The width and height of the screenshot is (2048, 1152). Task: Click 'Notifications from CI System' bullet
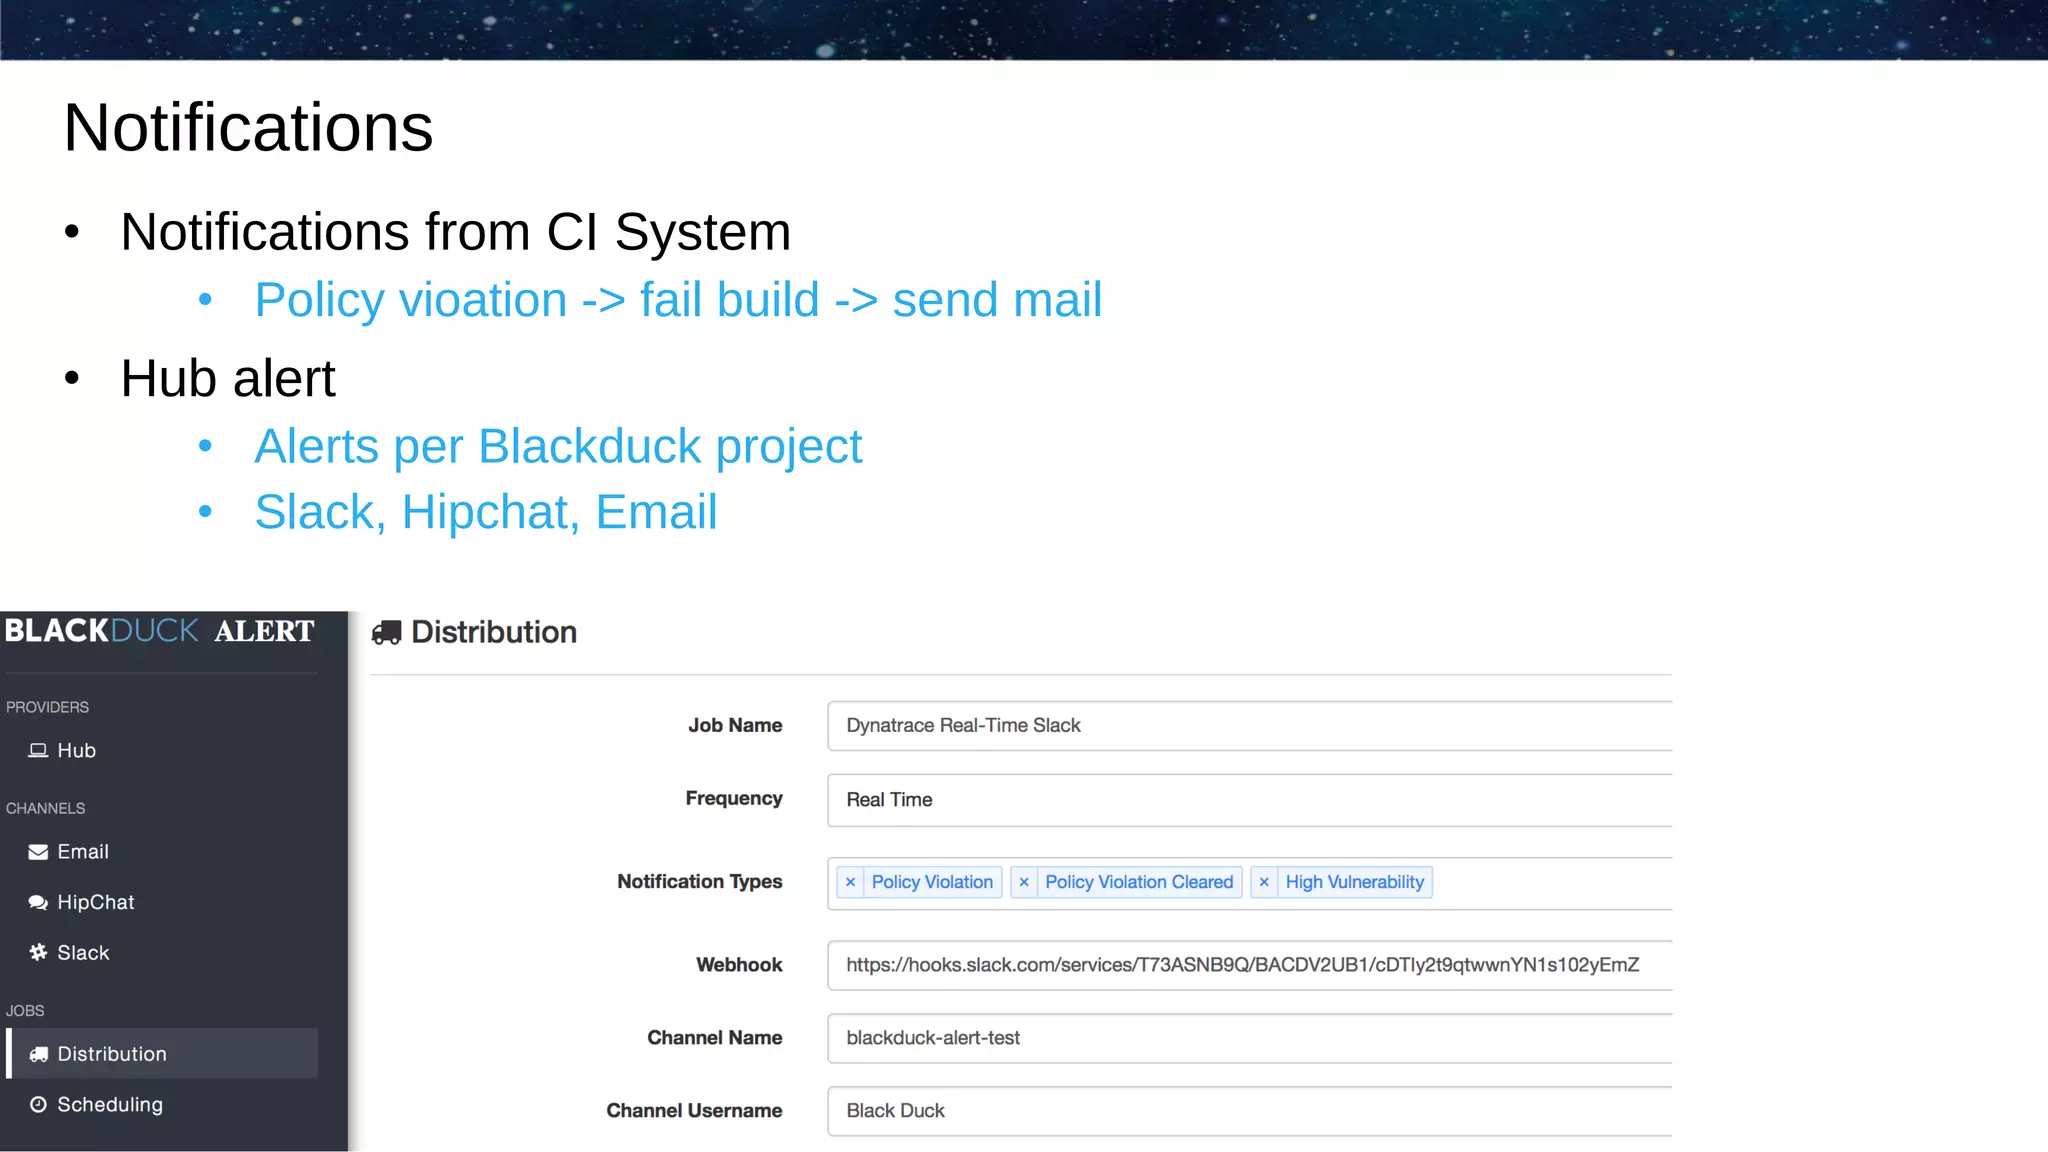tap(456, 232)
